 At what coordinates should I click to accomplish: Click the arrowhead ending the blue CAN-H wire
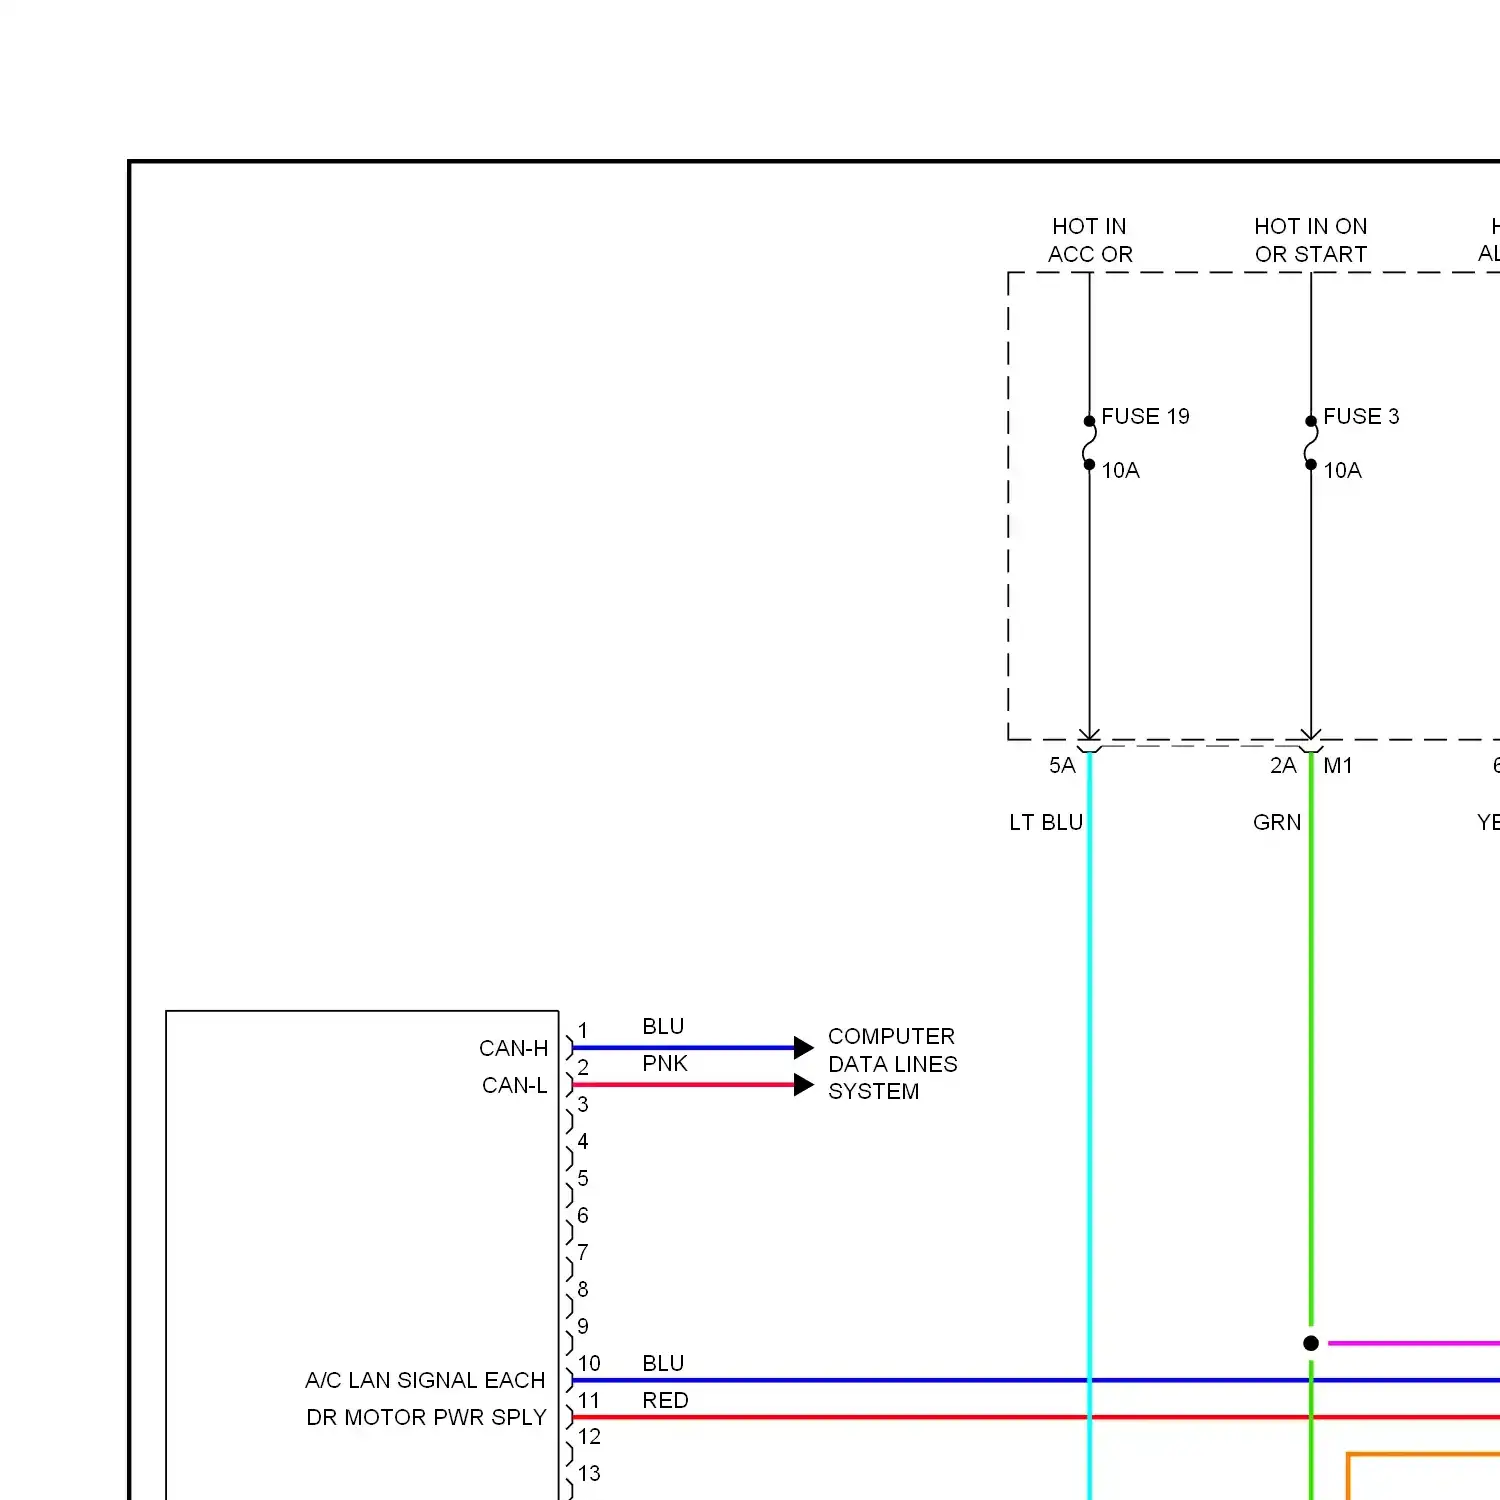[804, 1048]
